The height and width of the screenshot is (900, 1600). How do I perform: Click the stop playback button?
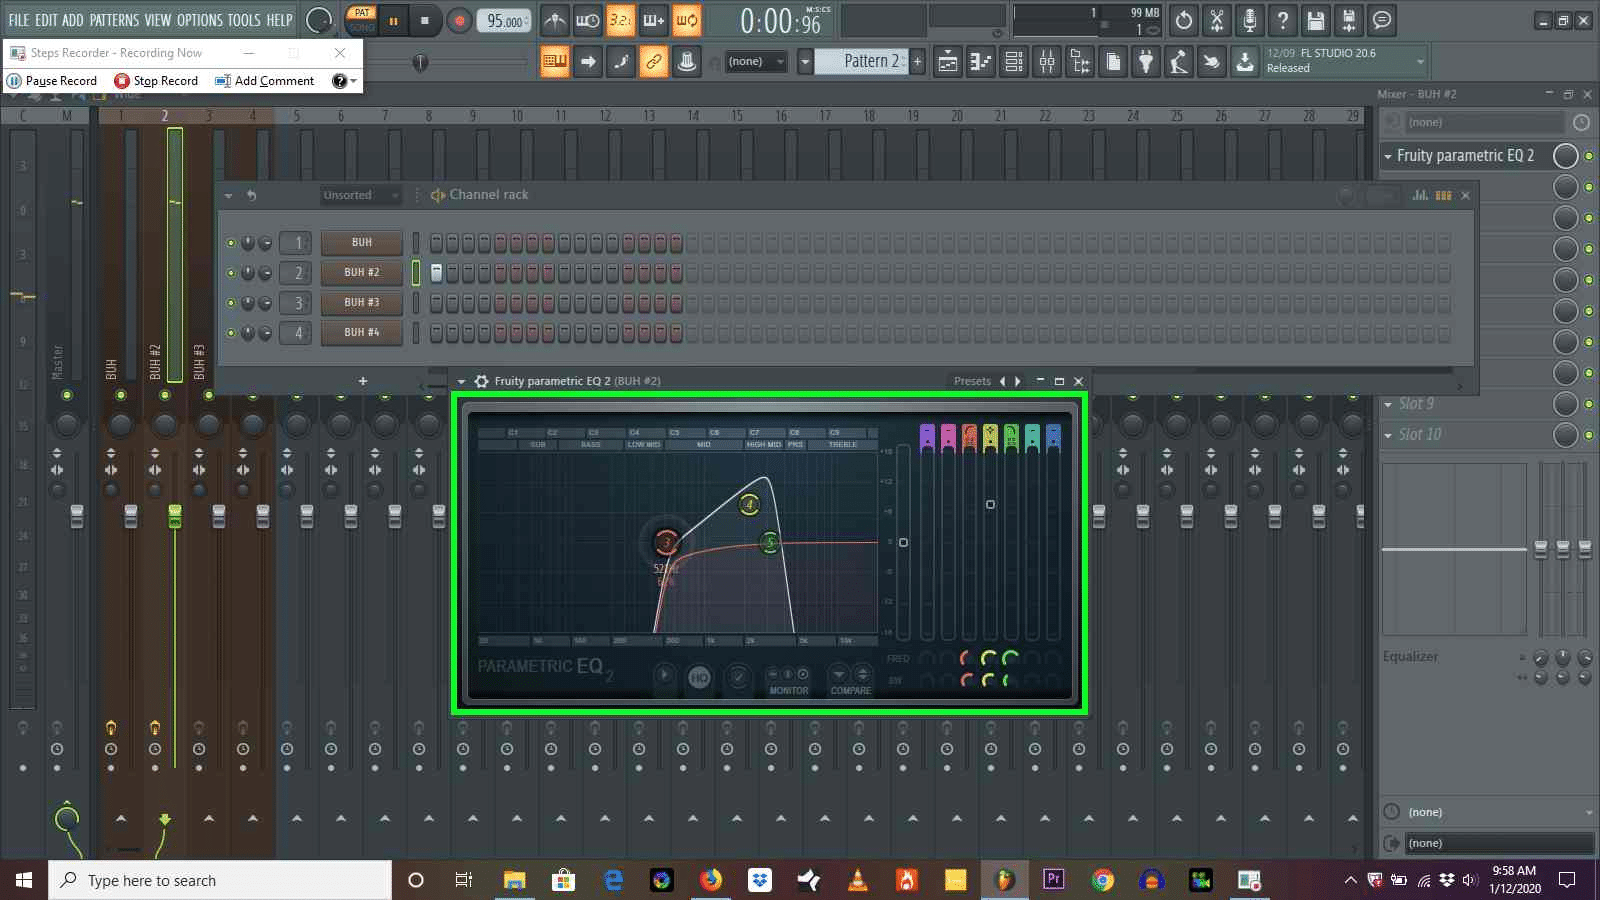click(x=424, y=20)
